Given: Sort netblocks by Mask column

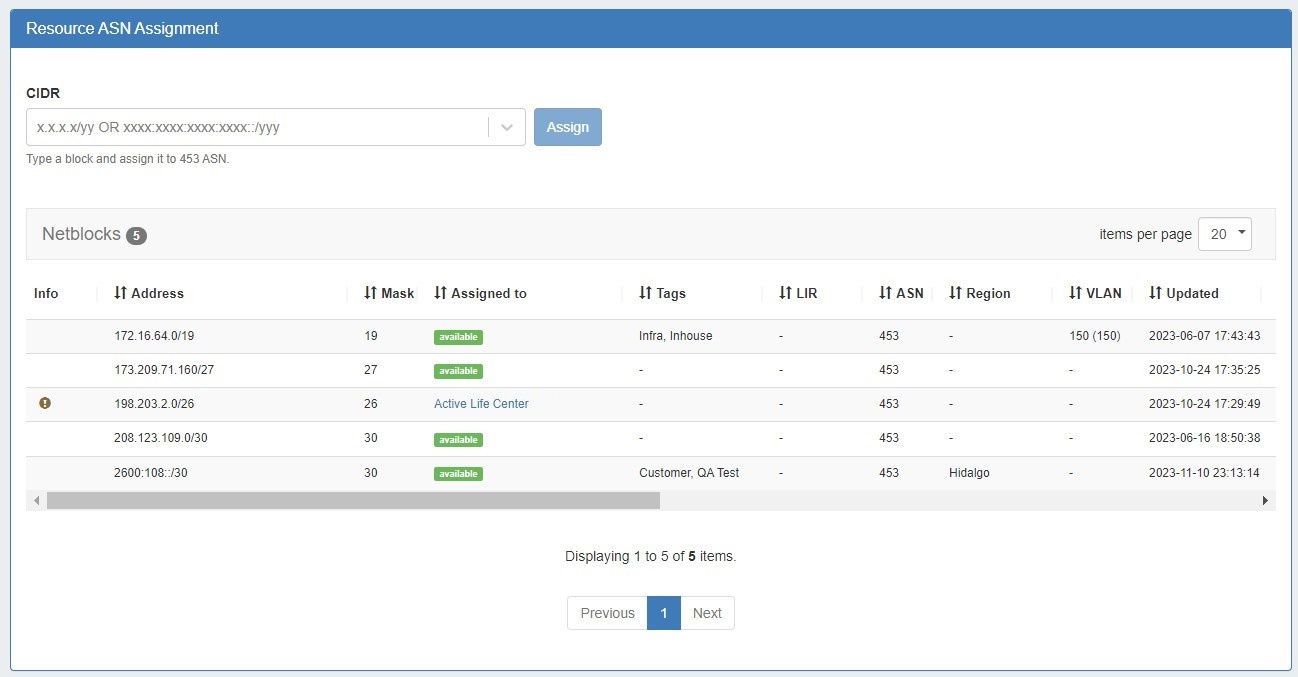Looking at the screenshot, I should [x=389, y=293].
